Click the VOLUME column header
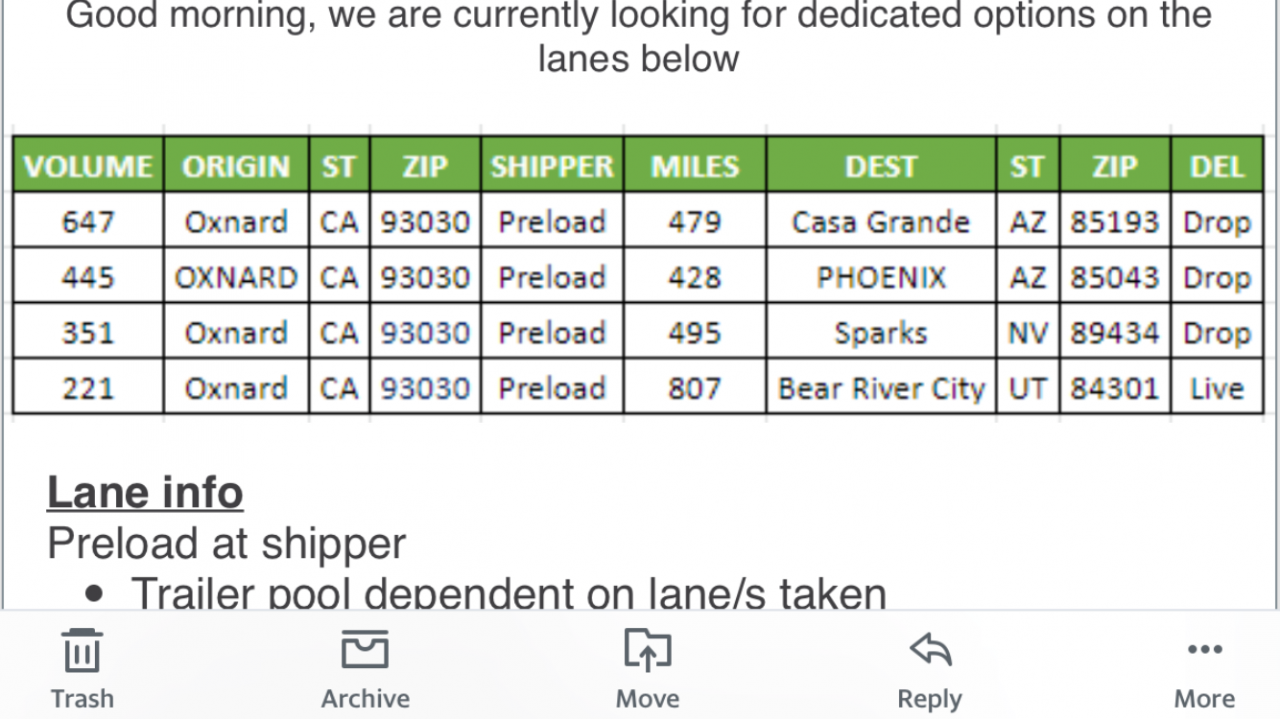 coord(88,166)
